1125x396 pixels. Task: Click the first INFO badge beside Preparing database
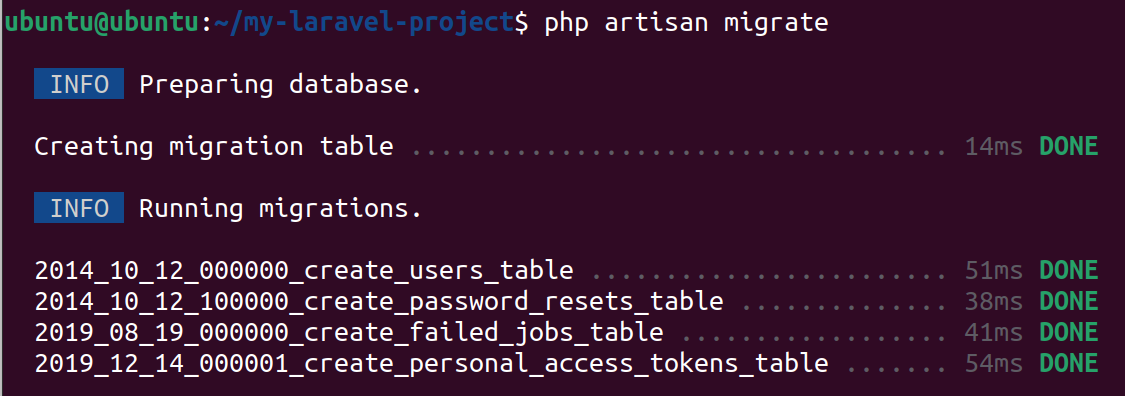click(79, 85)
